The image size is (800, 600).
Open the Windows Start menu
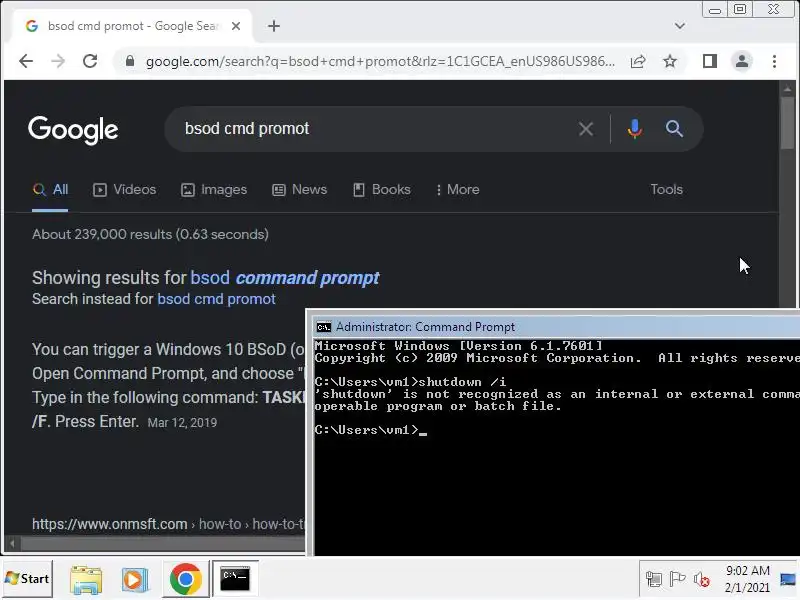pos(27,579)
